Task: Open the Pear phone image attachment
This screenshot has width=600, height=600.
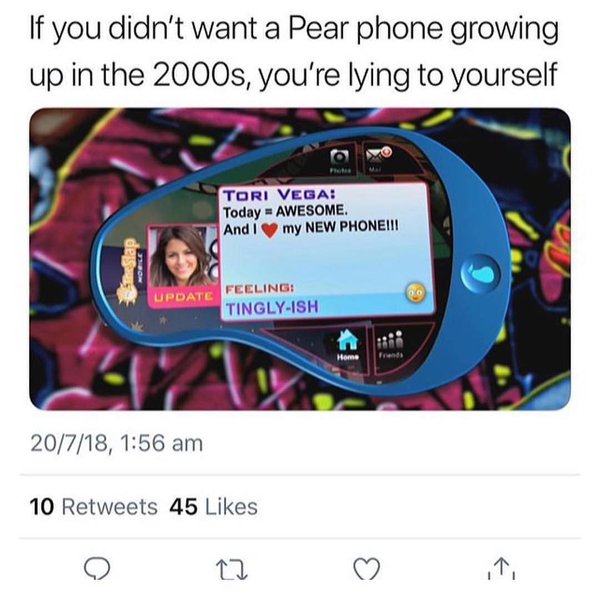Action: pos(300,259)
